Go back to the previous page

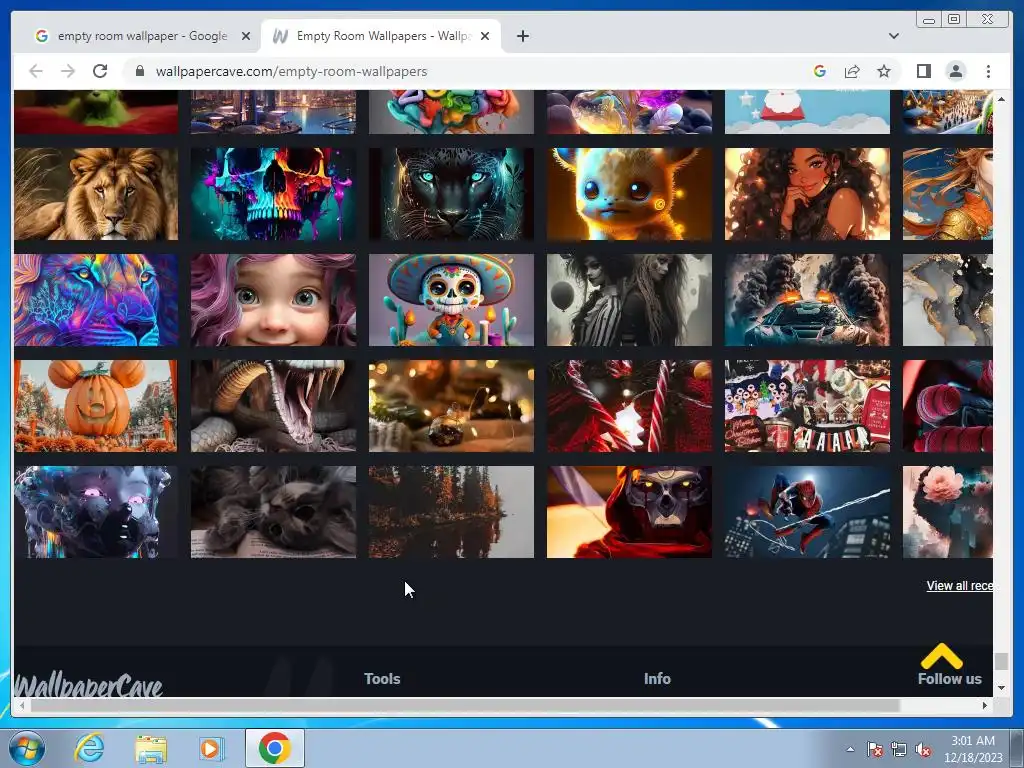pos(36,71)
